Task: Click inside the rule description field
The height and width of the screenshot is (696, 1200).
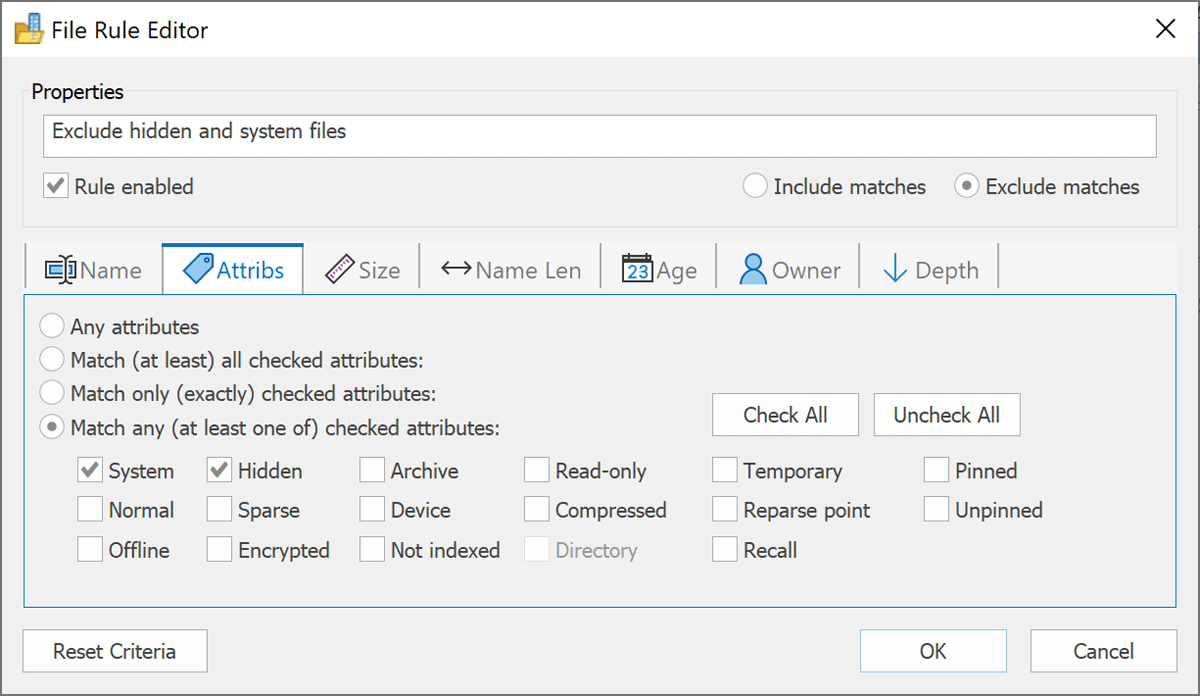Action: click(600, 136)
